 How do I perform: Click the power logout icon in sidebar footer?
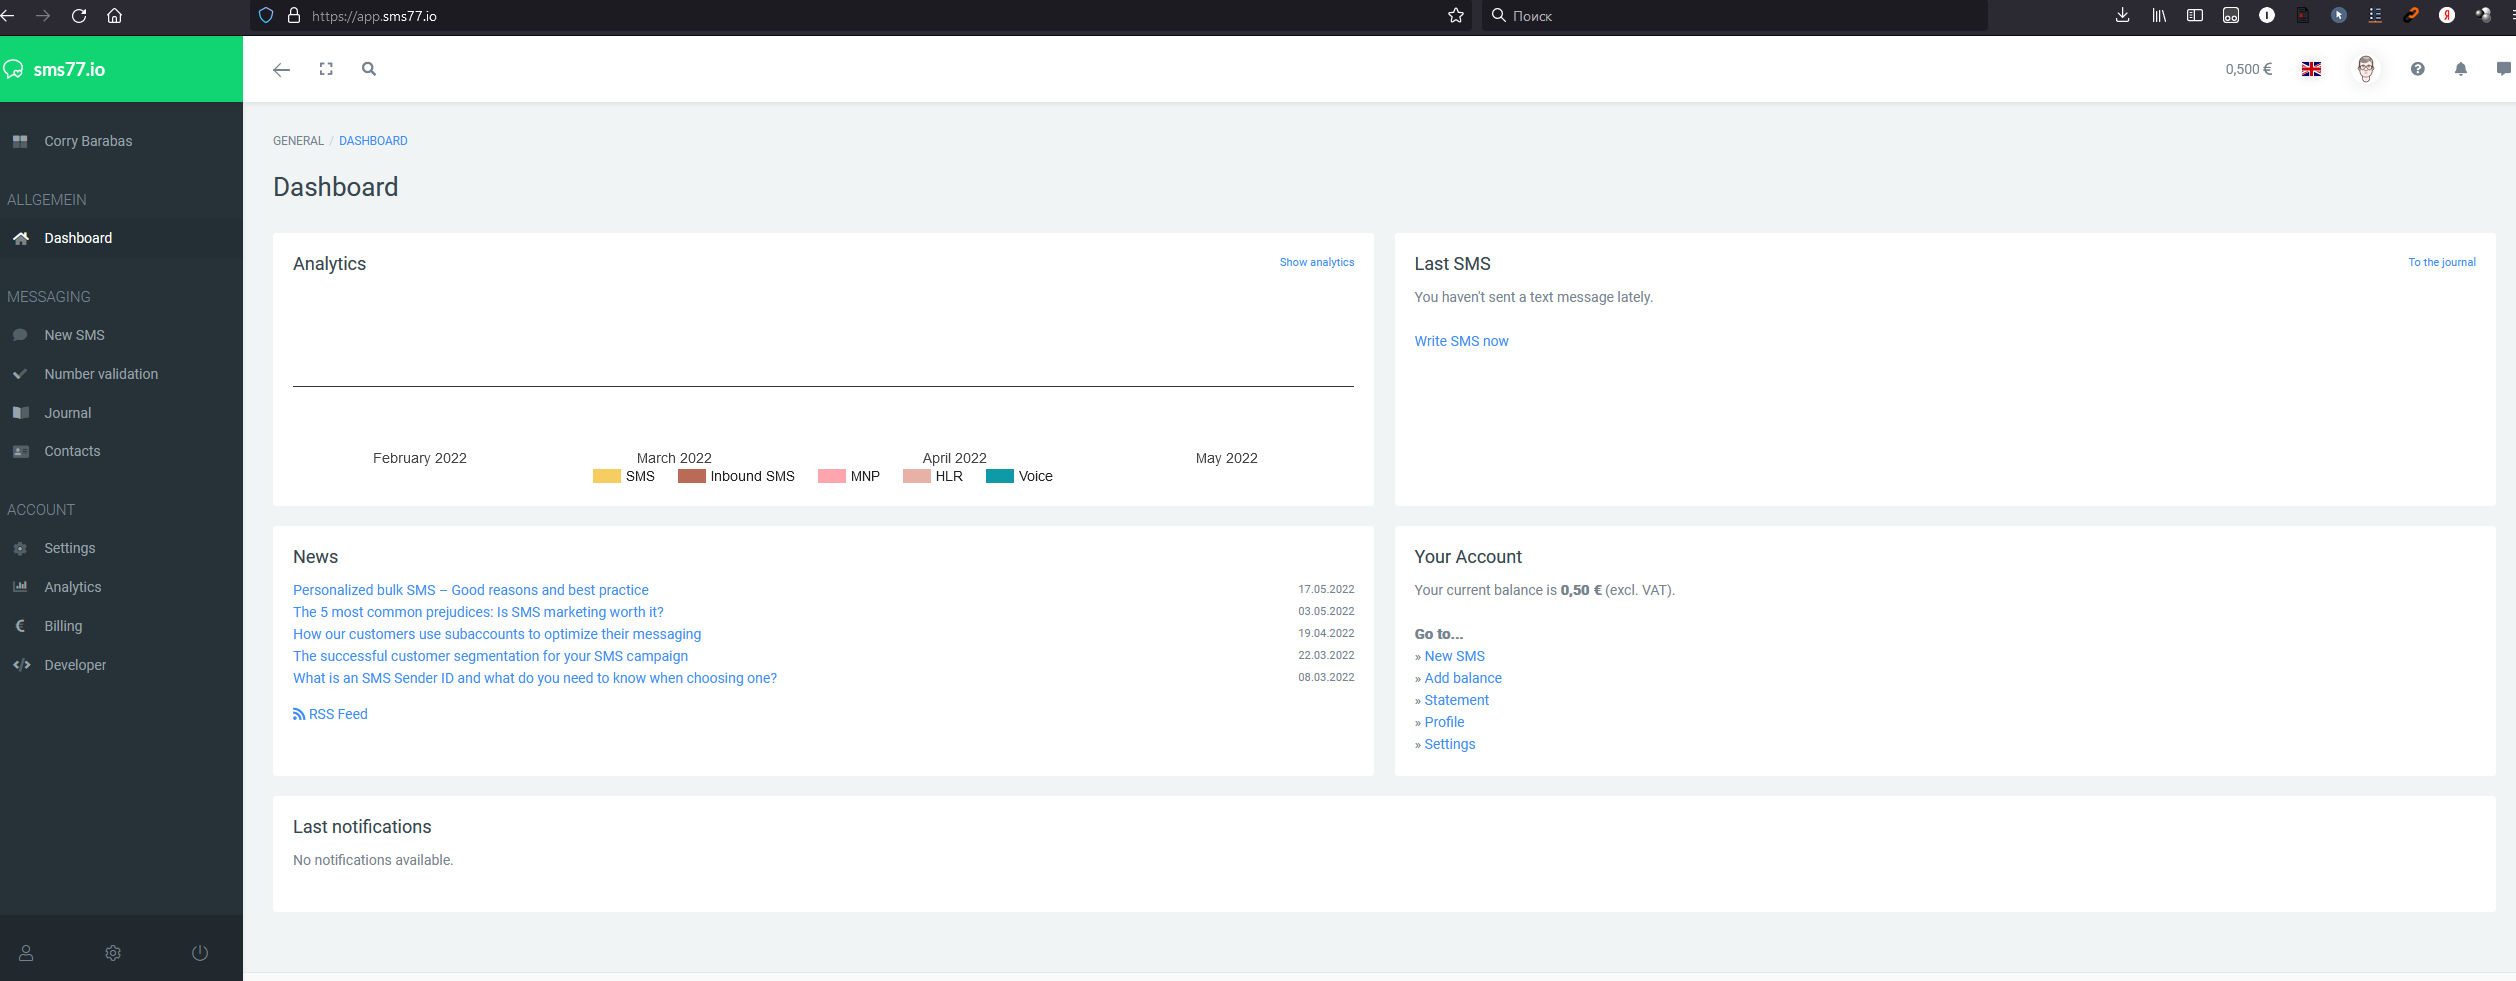(x=200, y=953)
